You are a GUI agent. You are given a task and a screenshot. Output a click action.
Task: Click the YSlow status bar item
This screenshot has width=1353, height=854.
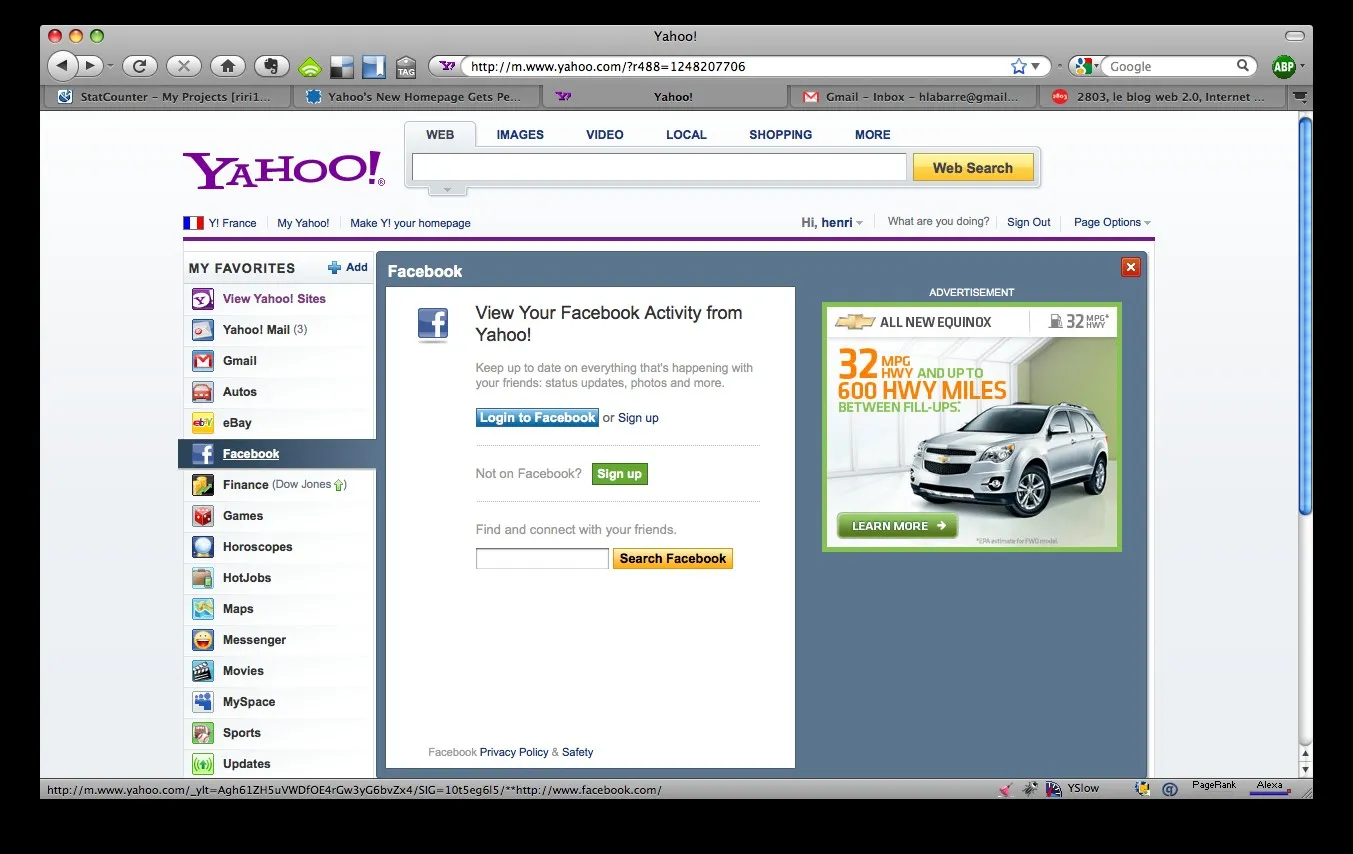click(x=1073, y=789)
